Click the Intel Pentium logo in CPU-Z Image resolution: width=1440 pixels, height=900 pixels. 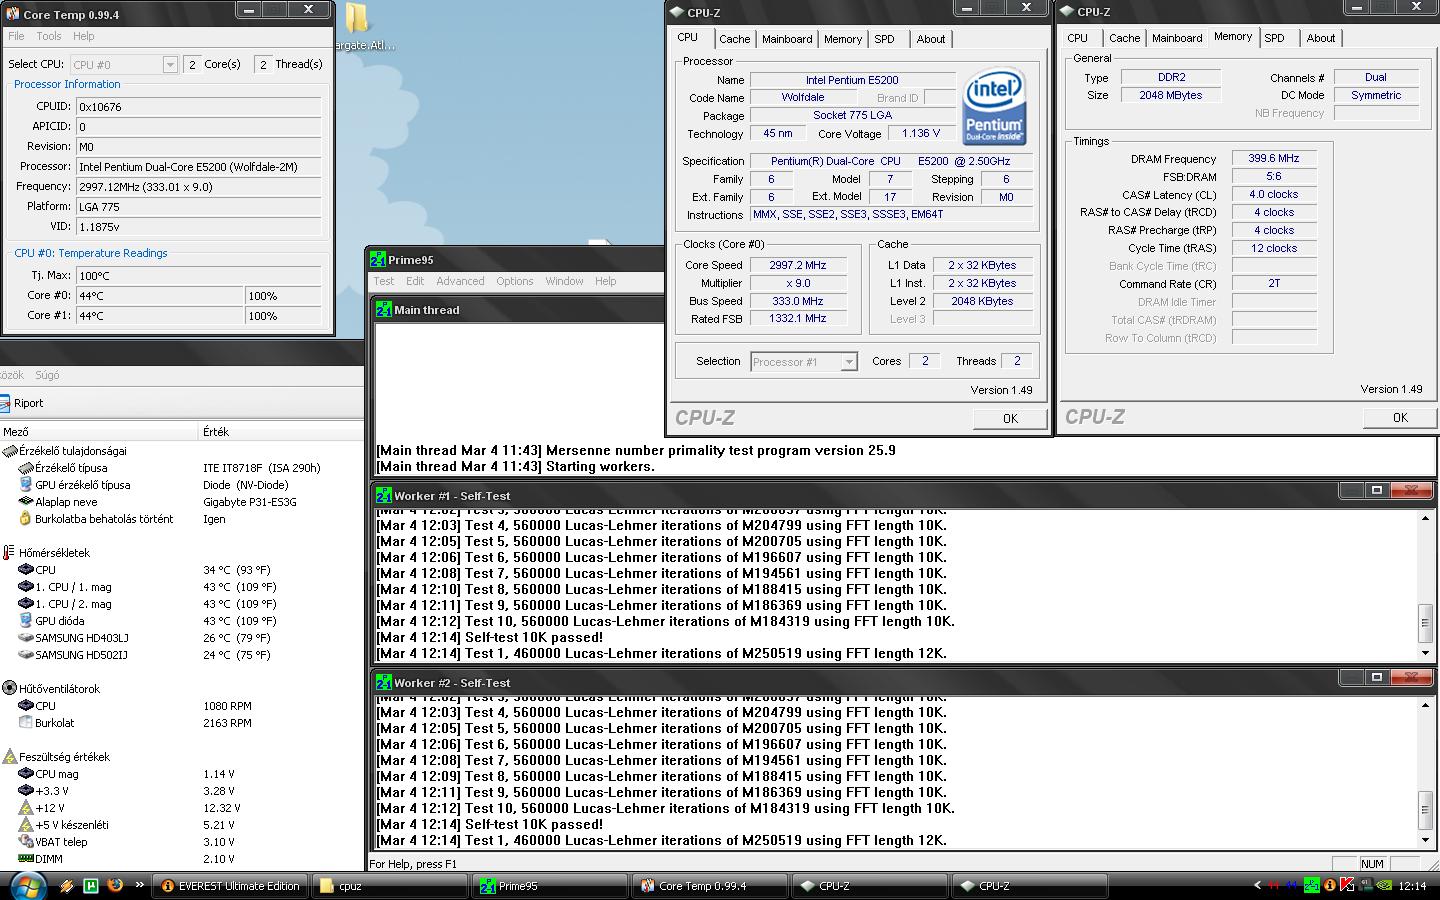[x=994, y=106]
